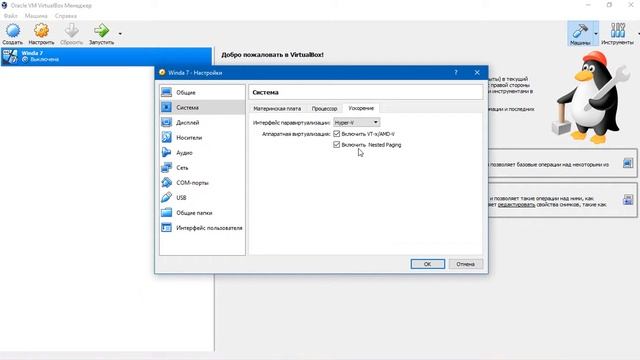
Task: Select Система settings category
Action: (202, 108)
